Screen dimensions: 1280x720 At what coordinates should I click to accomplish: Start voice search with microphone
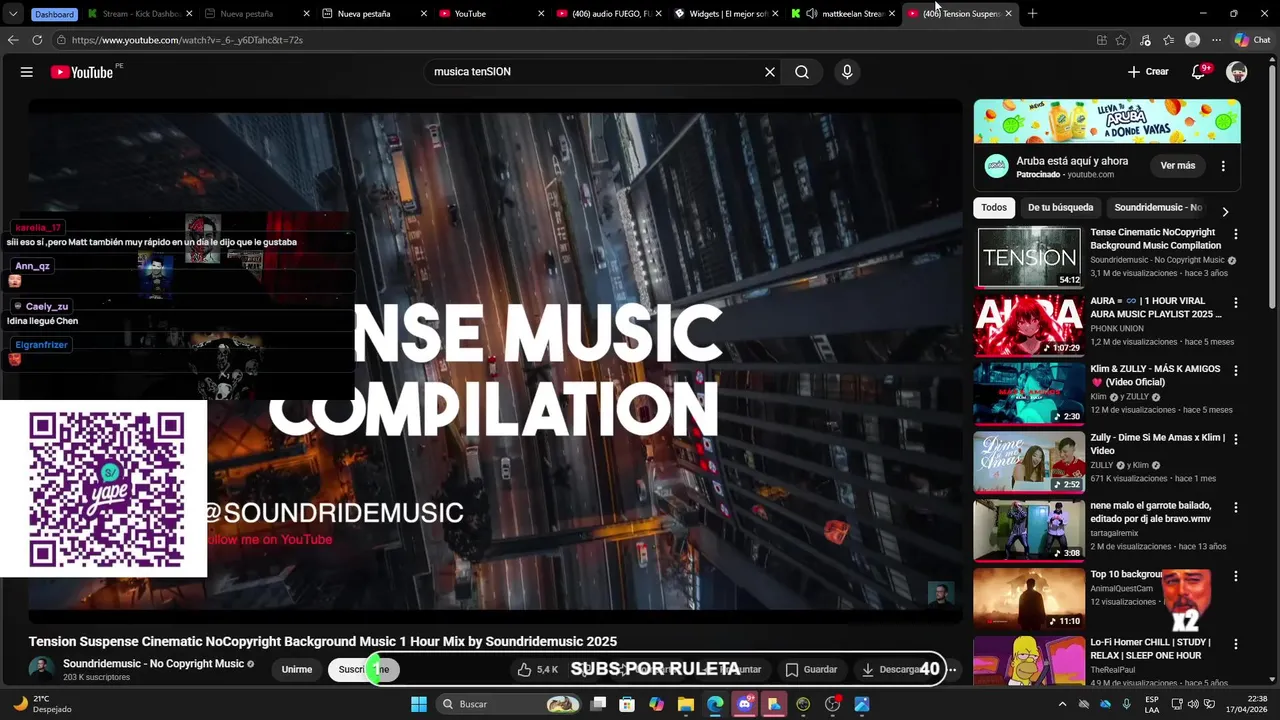tap(847, 72)
